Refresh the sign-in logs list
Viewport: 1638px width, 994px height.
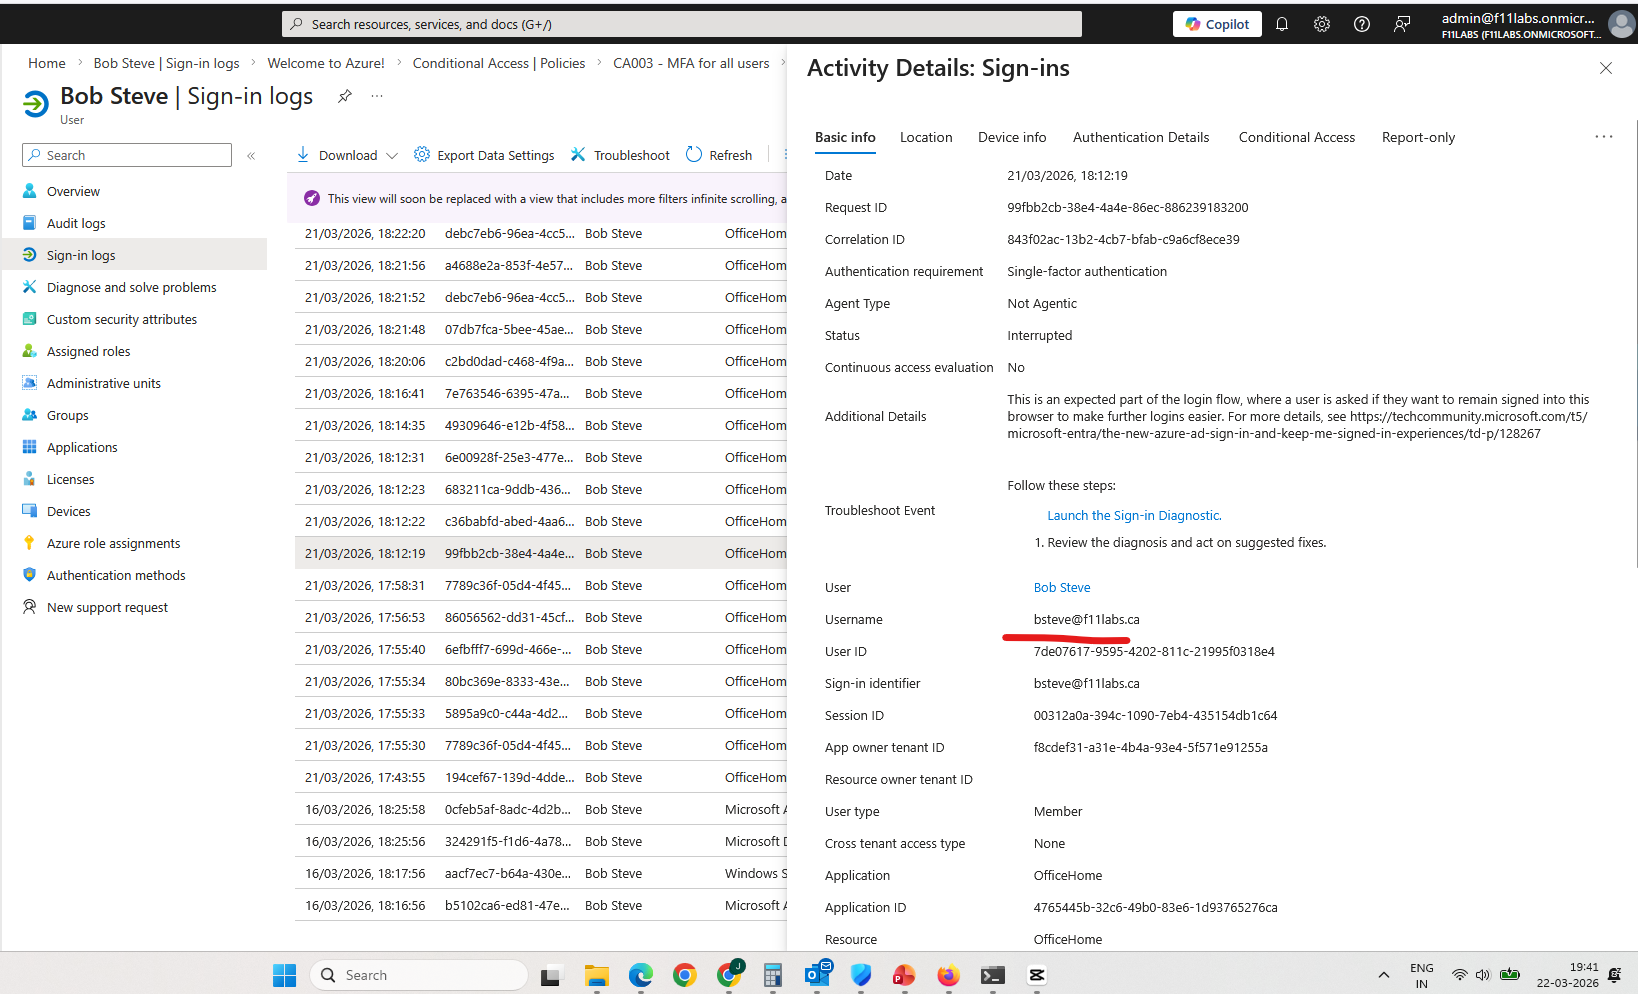(x=719, y=155)
